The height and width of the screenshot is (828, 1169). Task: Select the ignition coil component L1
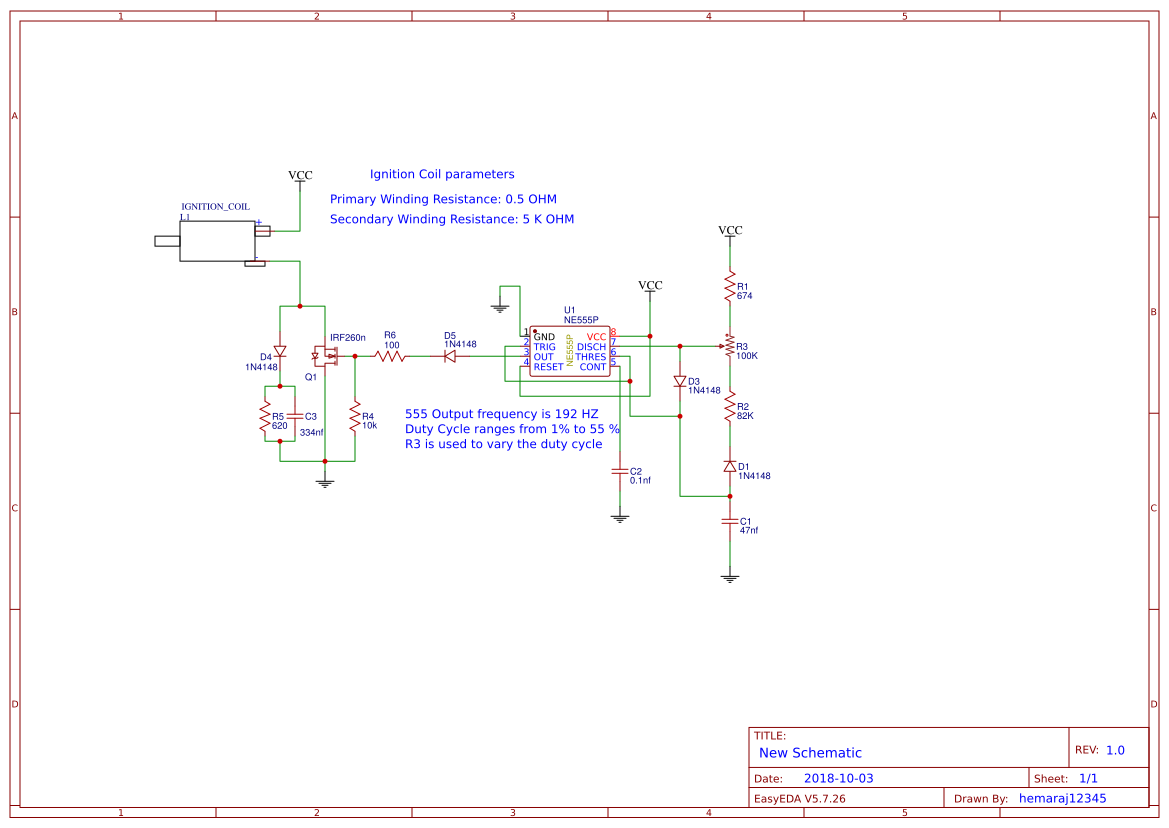pyautogui.click(x=217, y=241)
